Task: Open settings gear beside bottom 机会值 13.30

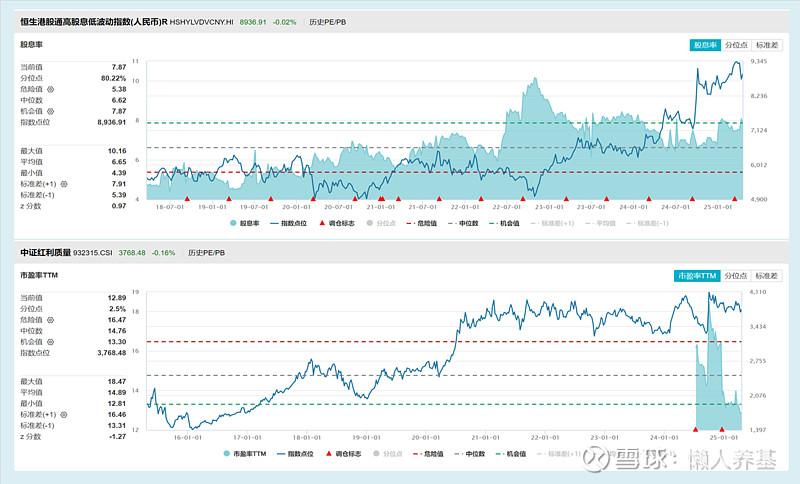Action: click(x=51, y=342)
